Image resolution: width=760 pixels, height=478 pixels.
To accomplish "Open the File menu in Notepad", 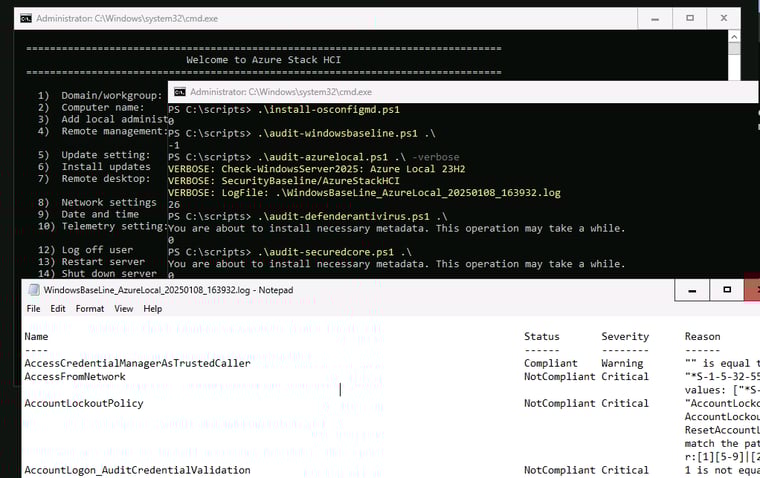I will point(33,309).
